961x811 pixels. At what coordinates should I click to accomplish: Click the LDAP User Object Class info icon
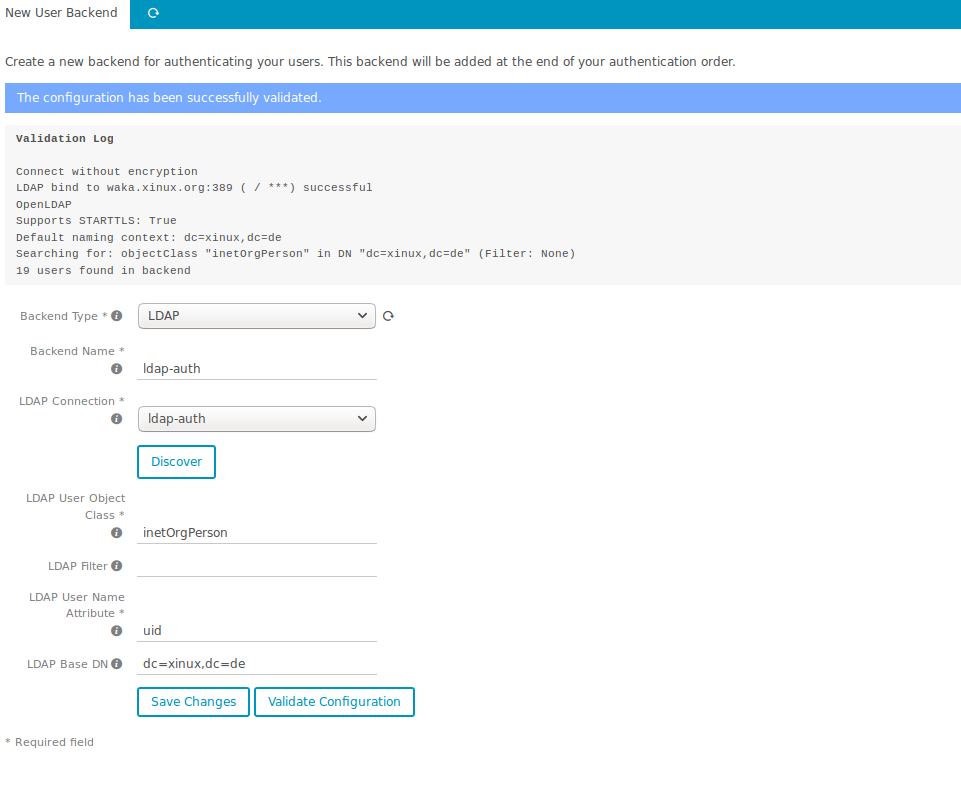point(117,533)
